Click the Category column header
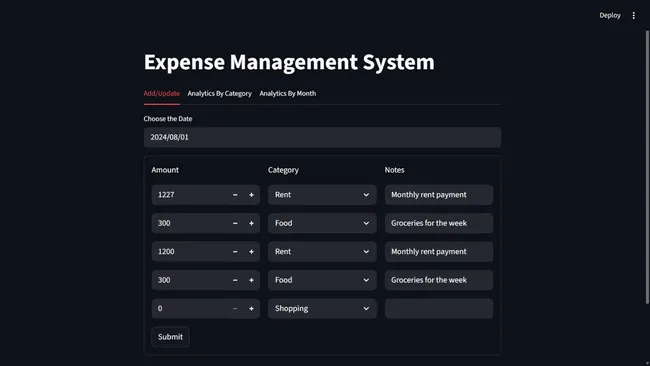The width and height of the screenshot is (650, 366). coord(283,170)
